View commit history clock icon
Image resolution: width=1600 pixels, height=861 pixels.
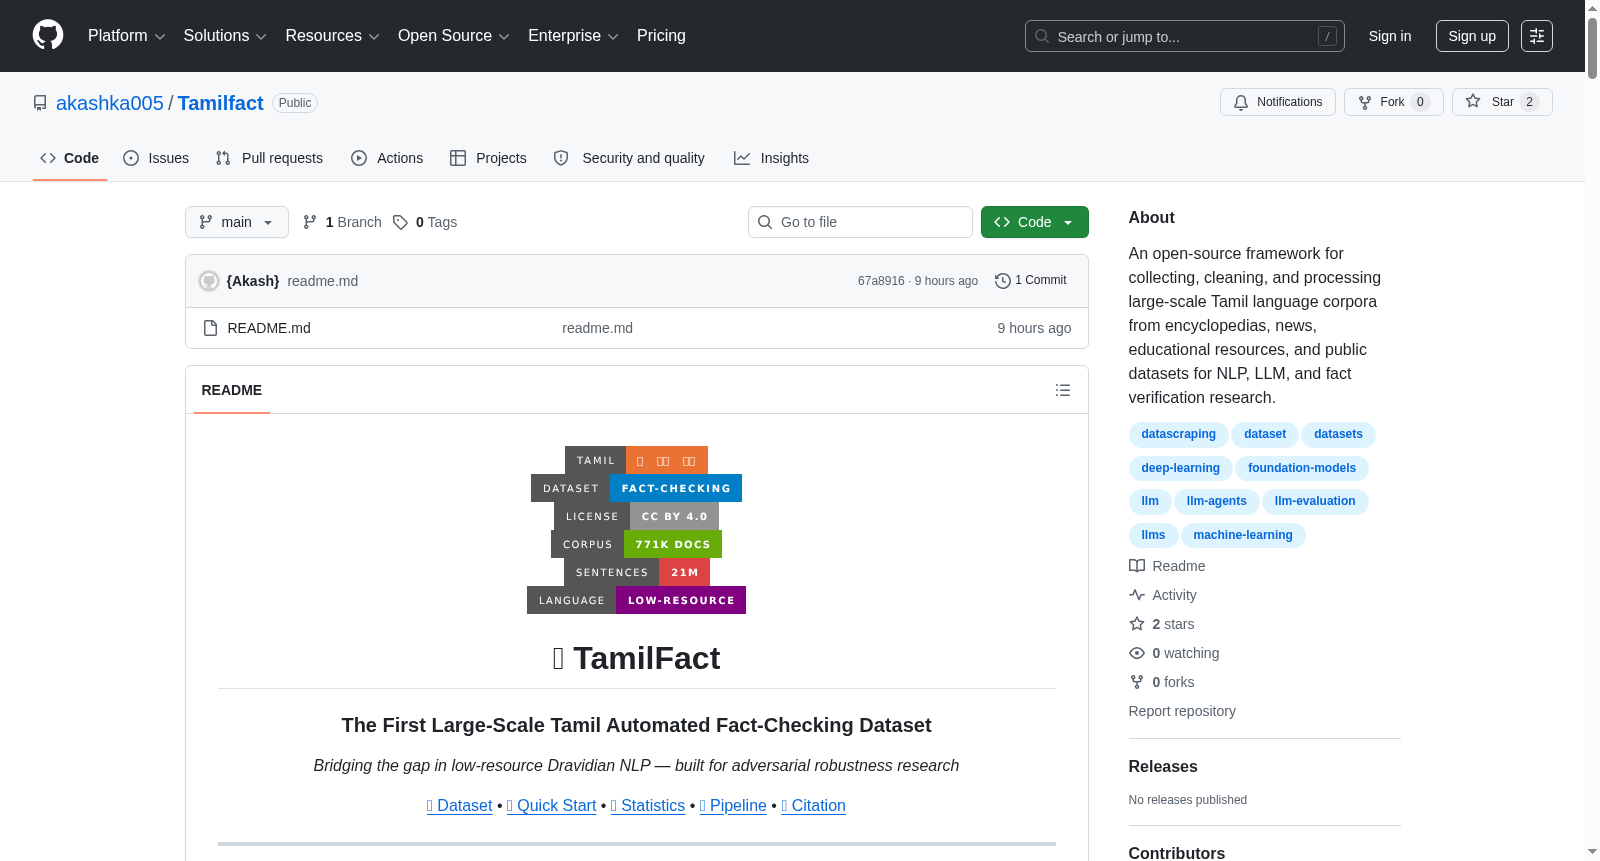tap(1003, 281)
